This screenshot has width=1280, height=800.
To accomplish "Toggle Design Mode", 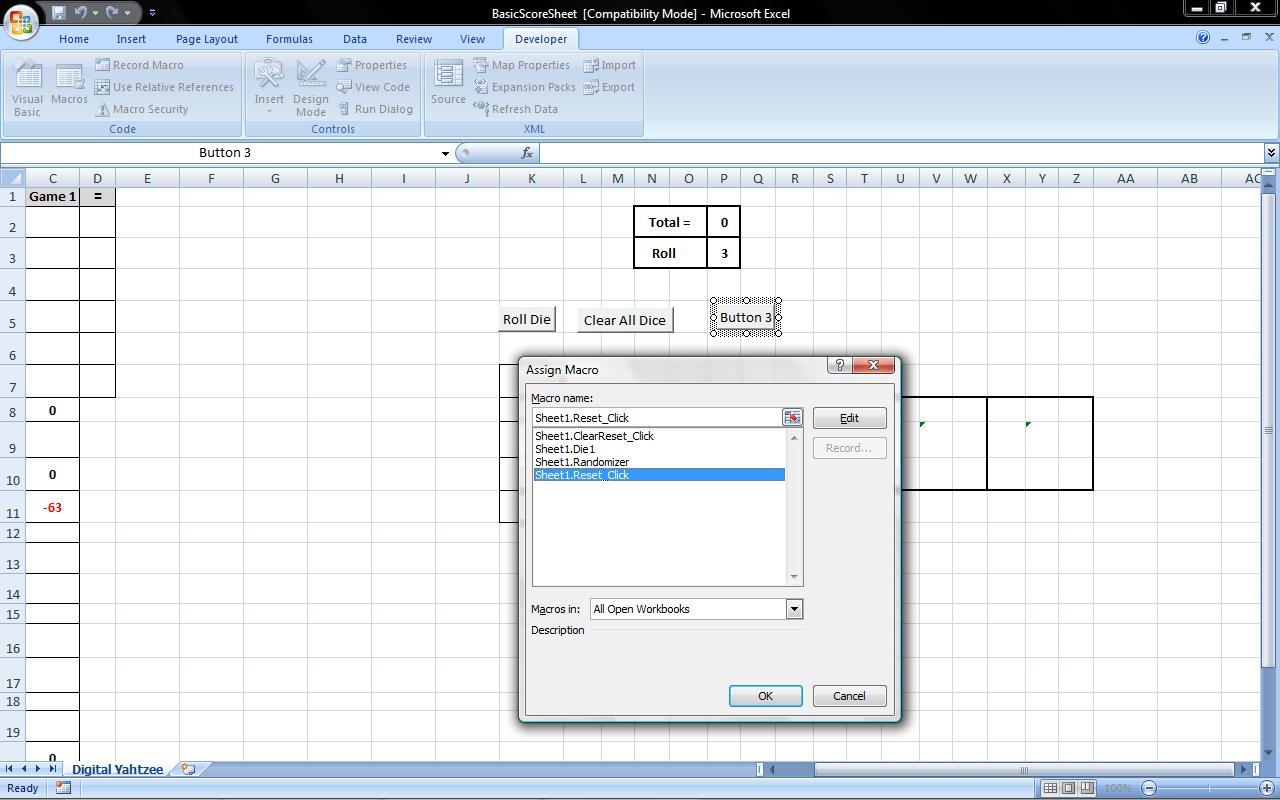I will 310,88.
